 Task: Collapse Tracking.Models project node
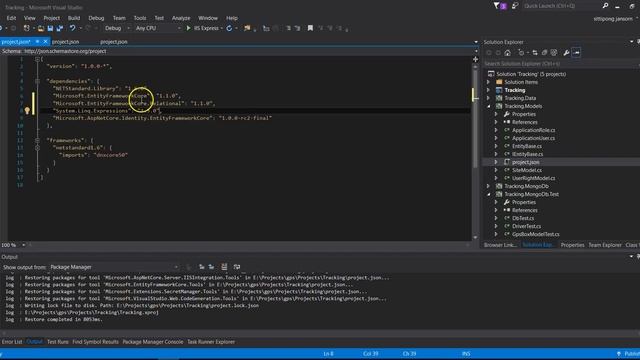[489, 106]
